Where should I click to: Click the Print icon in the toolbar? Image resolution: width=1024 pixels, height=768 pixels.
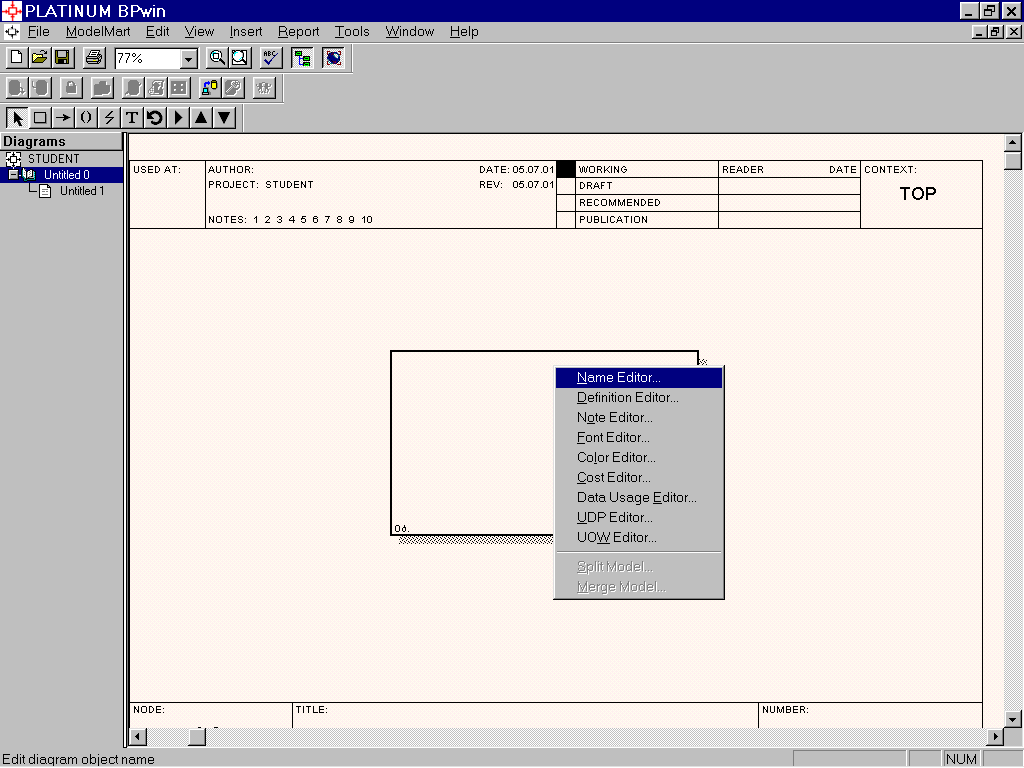coord(93,58)
